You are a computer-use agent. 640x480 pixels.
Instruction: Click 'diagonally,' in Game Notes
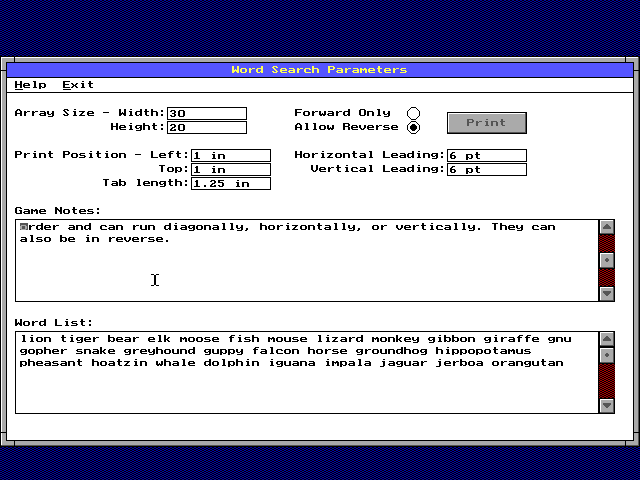pos(206,227)
